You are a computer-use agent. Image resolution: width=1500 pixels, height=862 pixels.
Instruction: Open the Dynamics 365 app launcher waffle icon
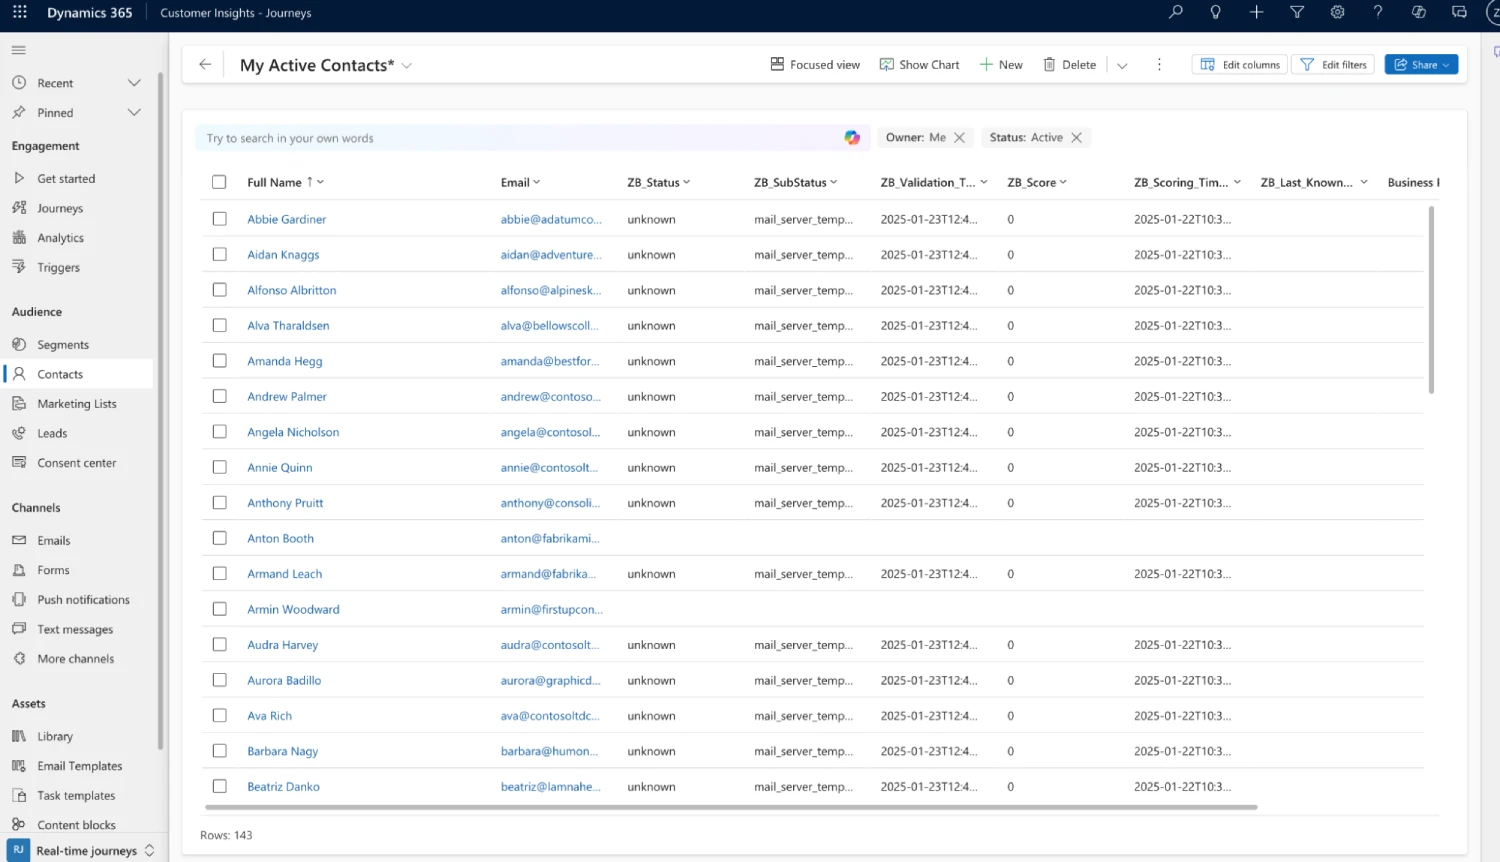tap(19, 13)
